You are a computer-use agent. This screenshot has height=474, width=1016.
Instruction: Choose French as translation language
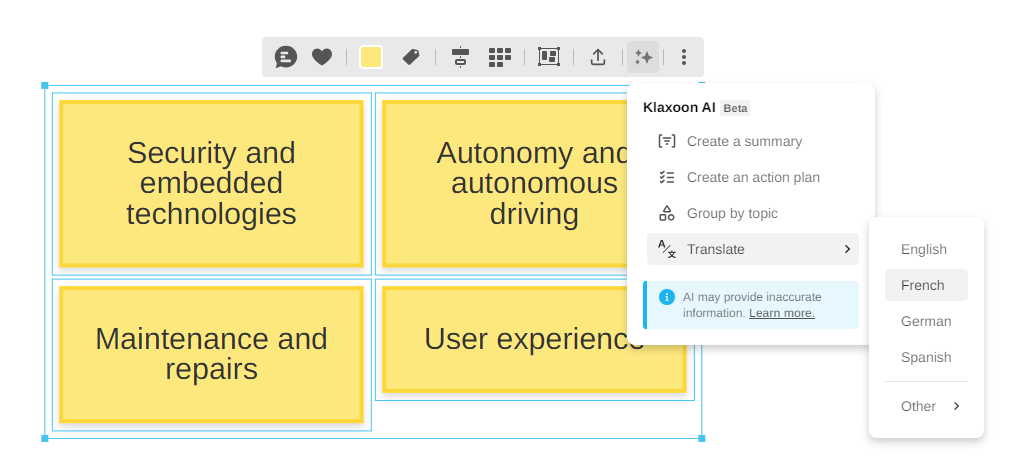(923, 285)
